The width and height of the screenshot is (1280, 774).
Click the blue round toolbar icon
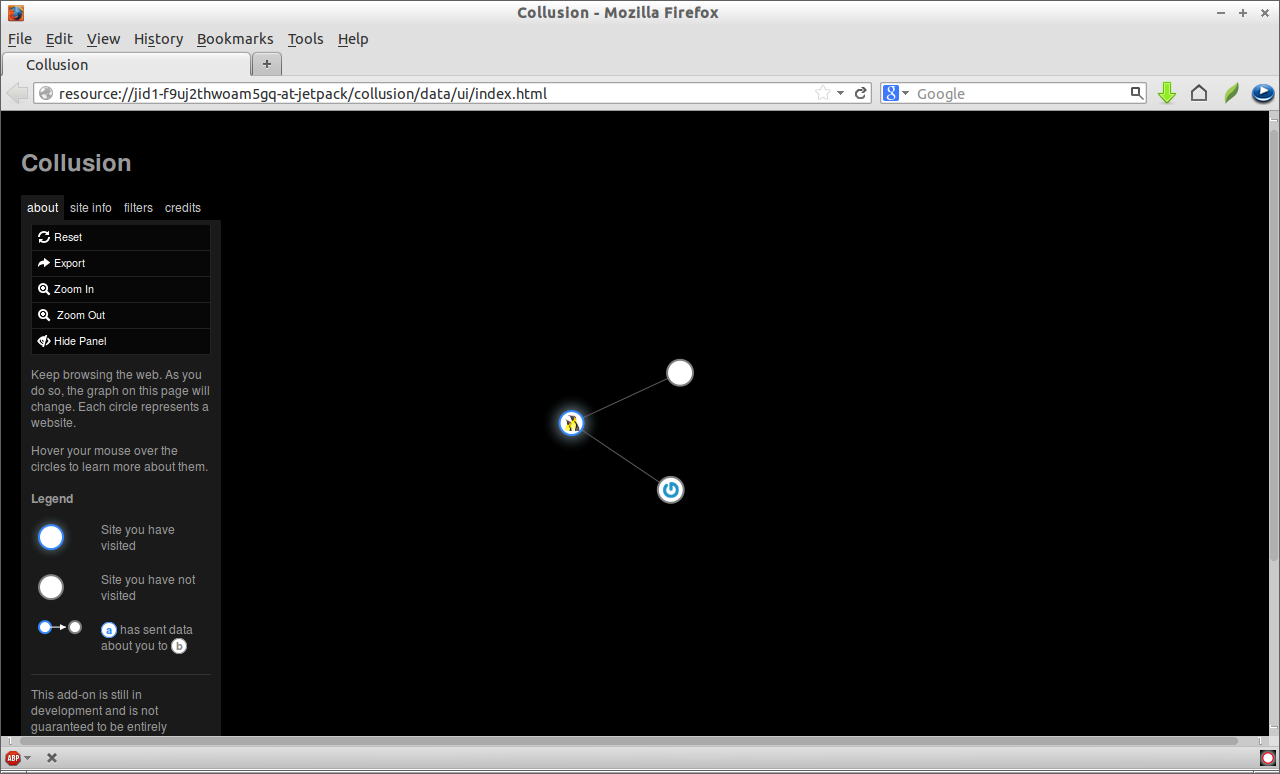(1262, 93)
